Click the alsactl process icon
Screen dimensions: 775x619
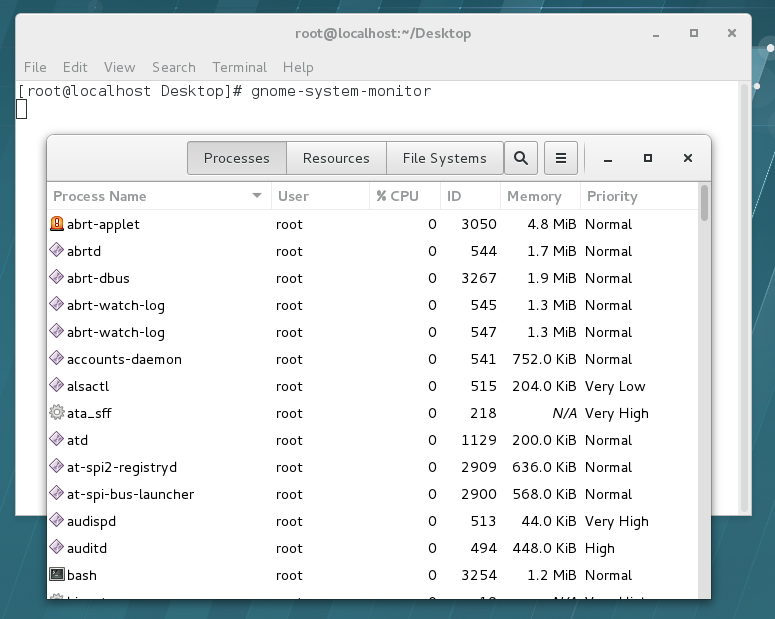coord(57,385)
